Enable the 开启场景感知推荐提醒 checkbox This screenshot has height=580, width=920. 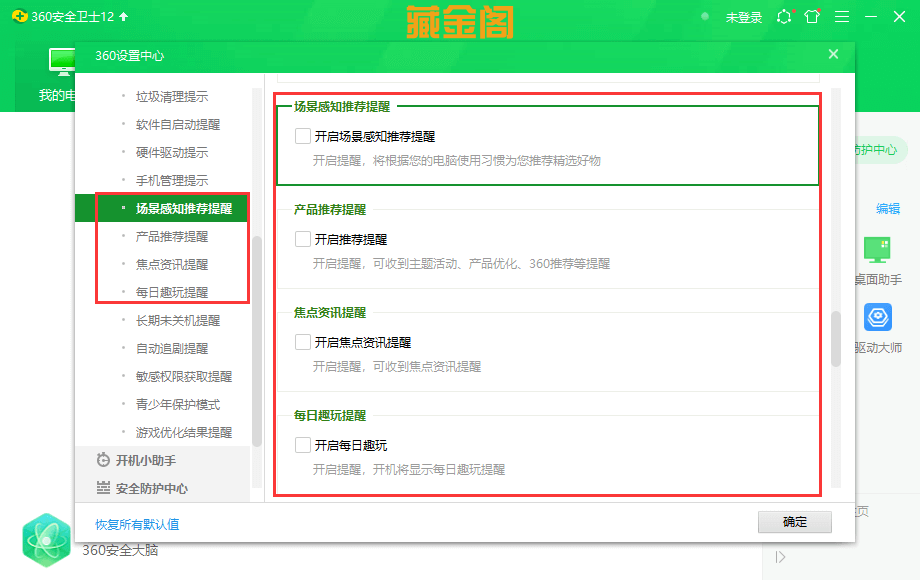pyautogui.click(x=303, y=136)
